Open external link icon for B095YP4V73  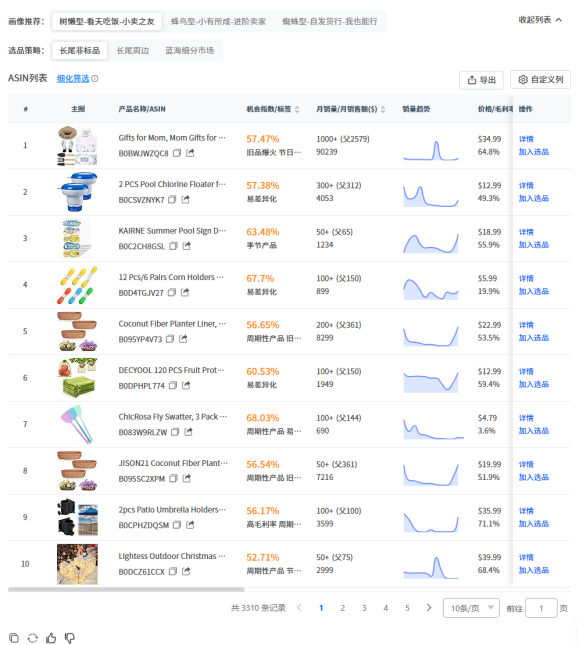point(183,339)
